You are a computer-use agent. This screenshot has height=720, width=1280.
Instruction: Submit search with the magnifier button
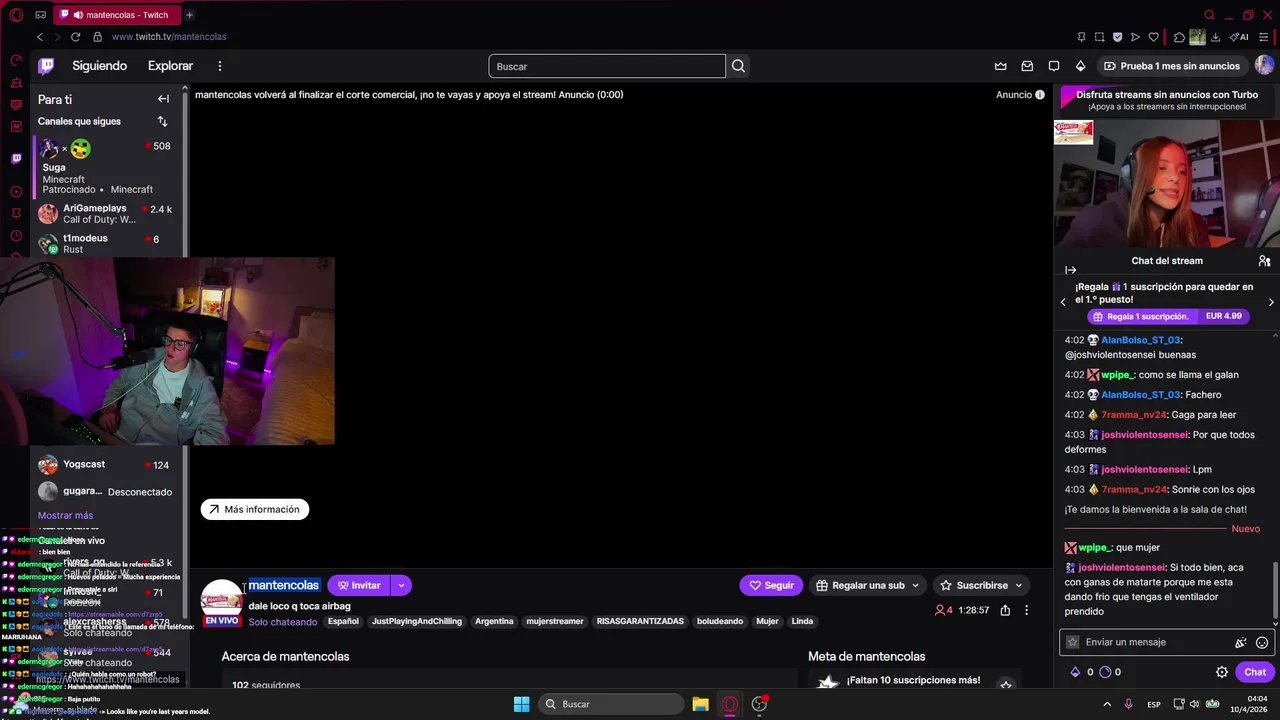click(x=738, y=66)
